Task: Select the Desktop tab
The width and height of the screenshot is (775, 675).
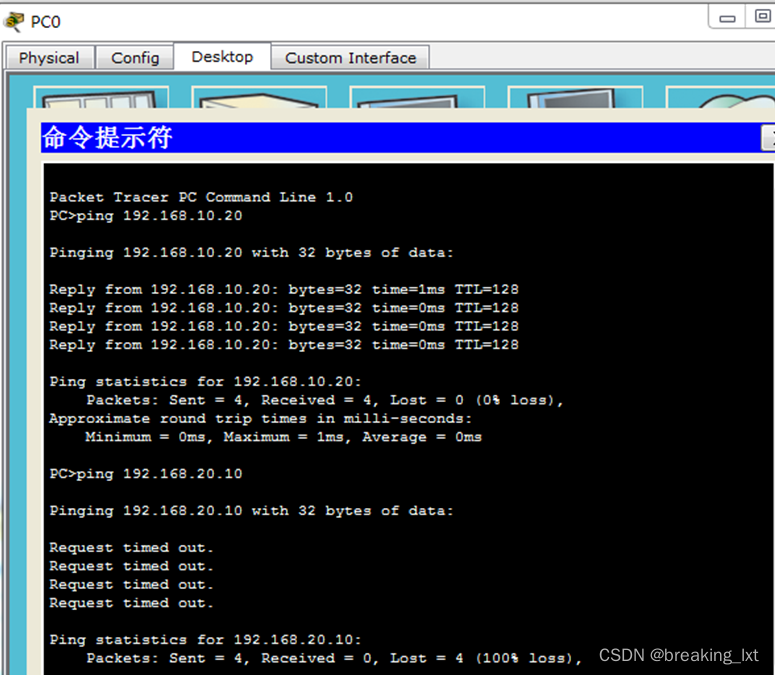Action: tap(222, 57)
